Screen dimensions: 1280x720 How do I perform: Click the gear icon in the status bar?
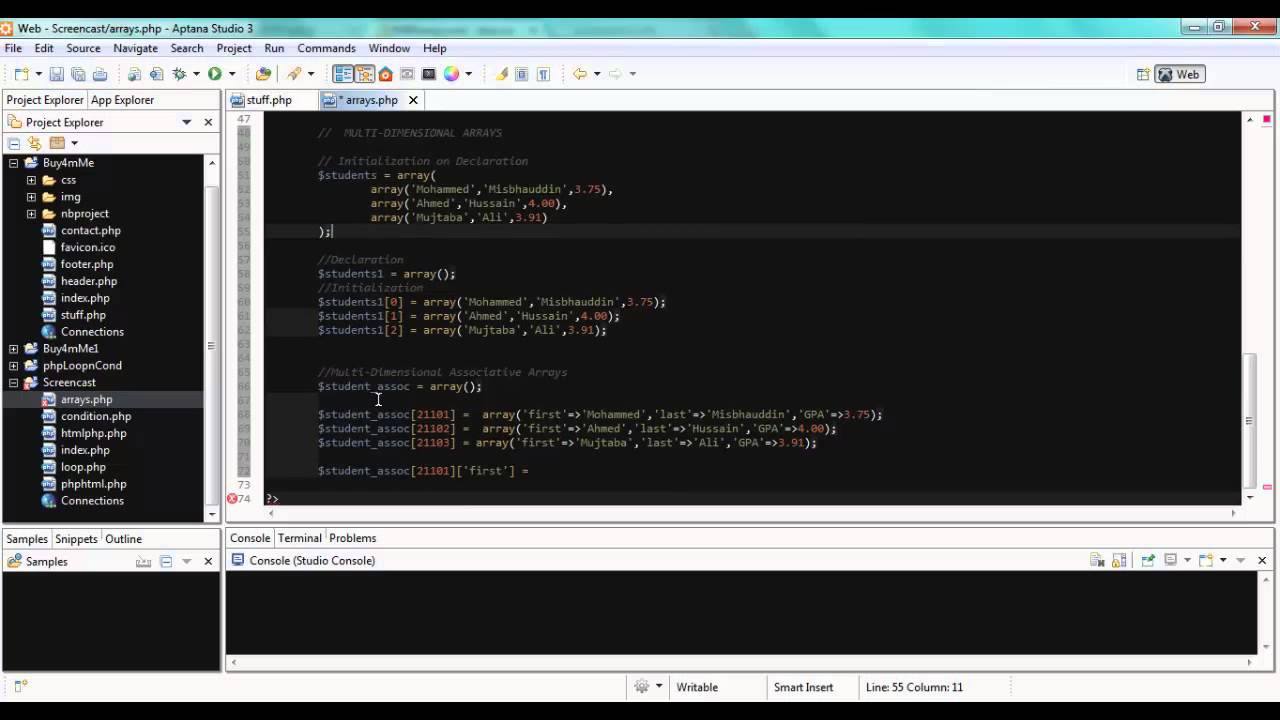[x=642, y=687]
